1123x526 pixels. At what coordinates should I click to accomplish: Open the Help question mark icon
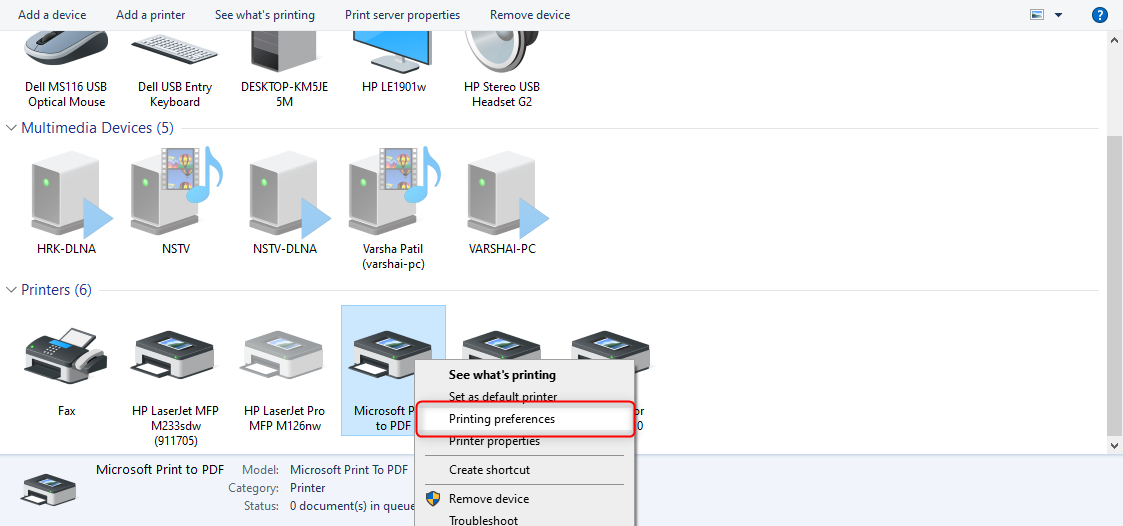point(1099,15)
